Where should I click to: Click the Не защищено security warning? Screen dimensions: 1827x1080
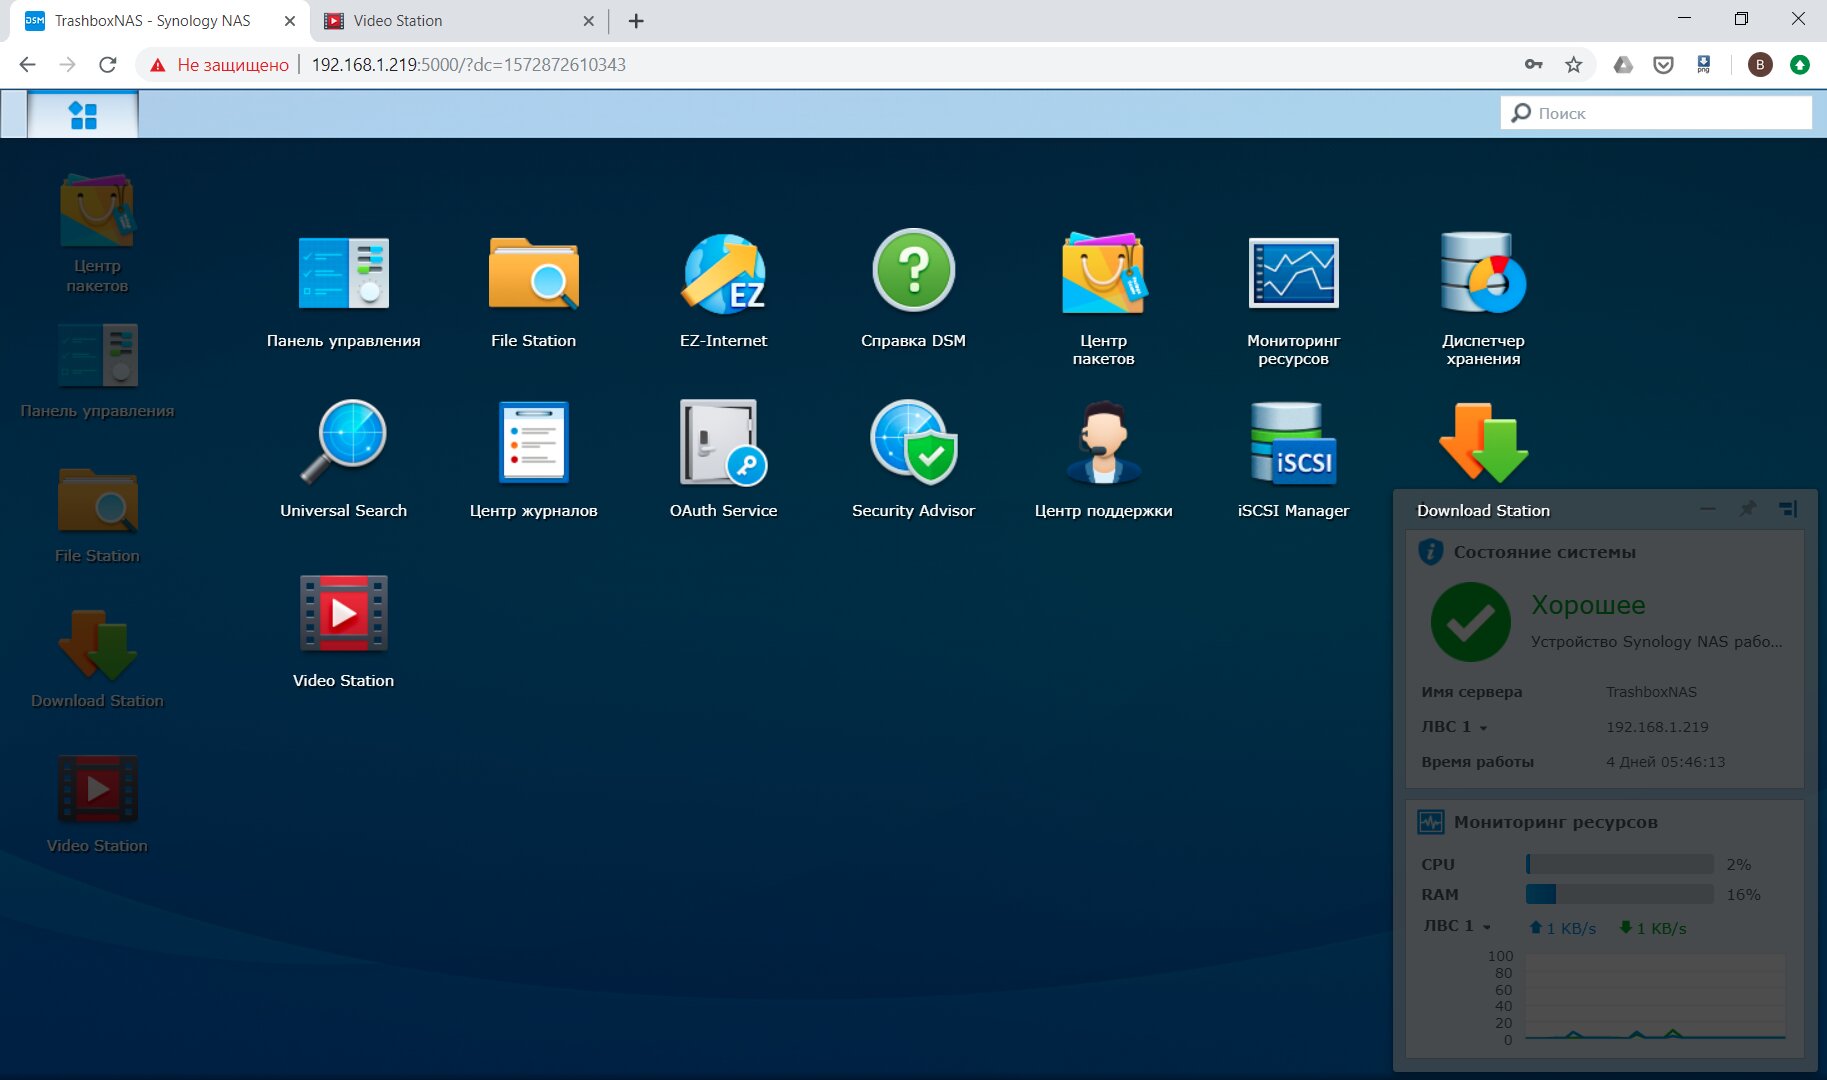click(x=219, y=64)
